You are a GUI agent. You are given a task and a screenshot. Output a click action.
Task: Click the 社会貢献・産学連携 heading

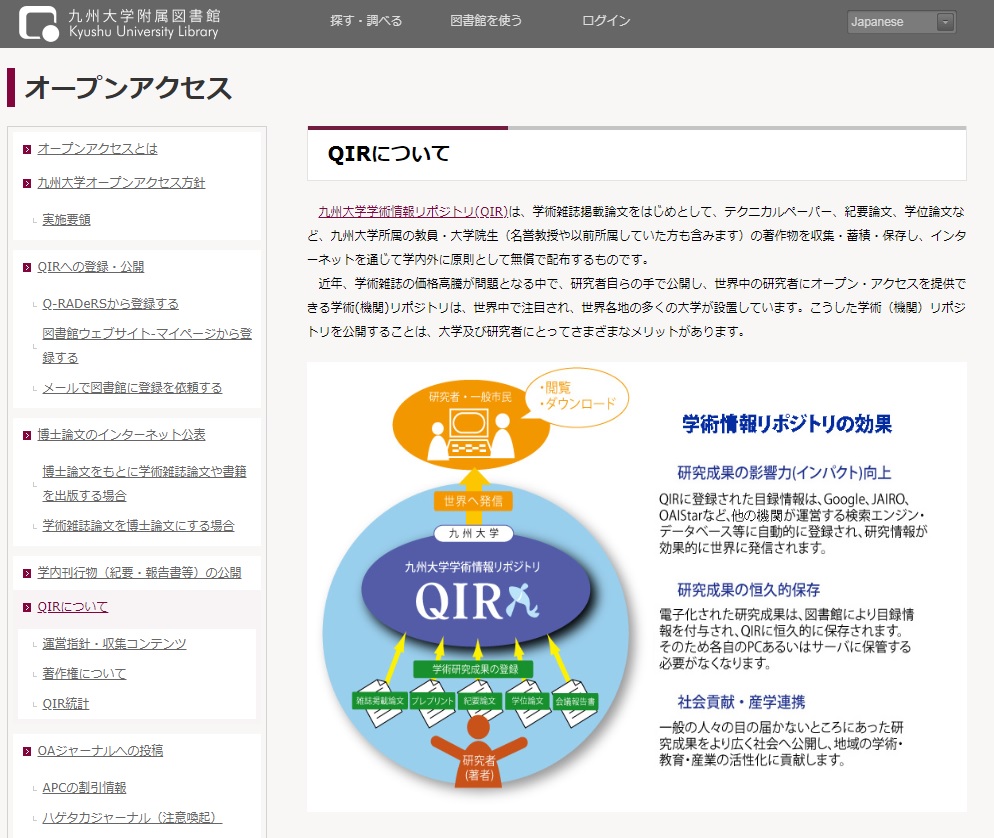(x=741, y=702)
